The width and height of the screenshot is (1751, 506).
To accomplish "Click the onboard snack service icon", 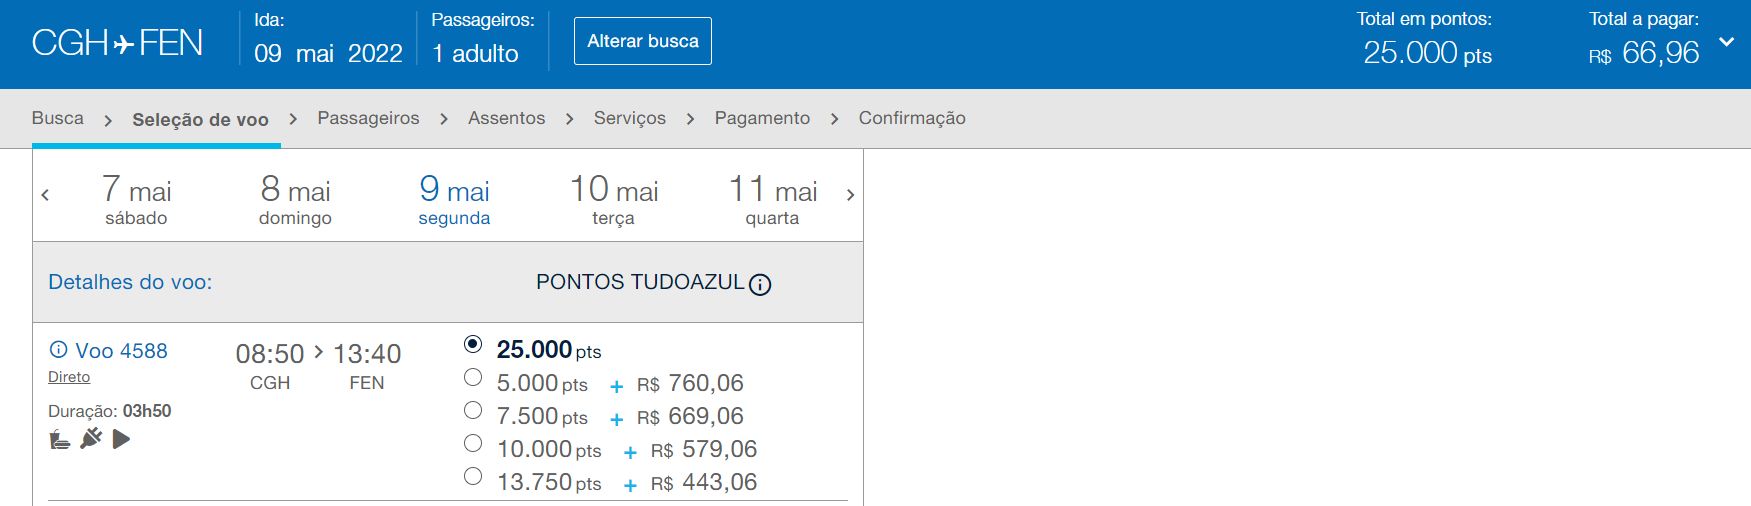I will point(60,439).
